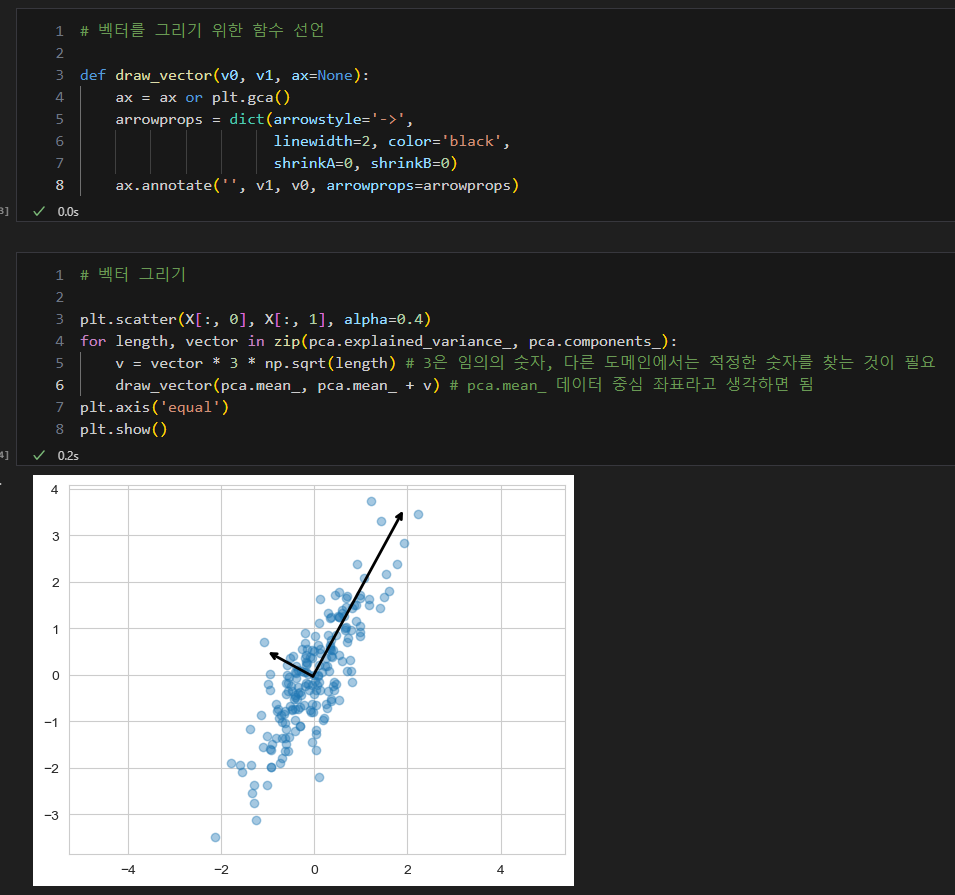Click the success checkmark beside 0.0s
Image resolution: width=955 pixels, height=895 pixels.
(x=39, y=211)
